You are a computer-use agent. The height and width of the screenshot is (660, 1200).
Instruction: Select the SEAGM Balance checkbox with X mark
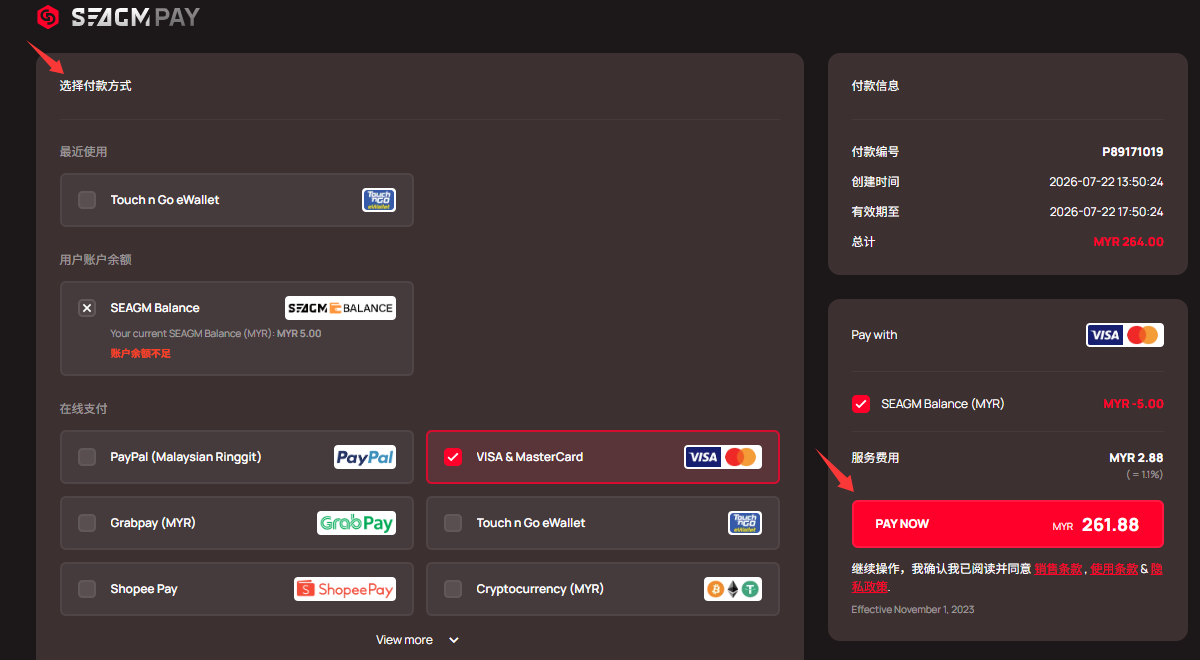click(x=87, y=308)
